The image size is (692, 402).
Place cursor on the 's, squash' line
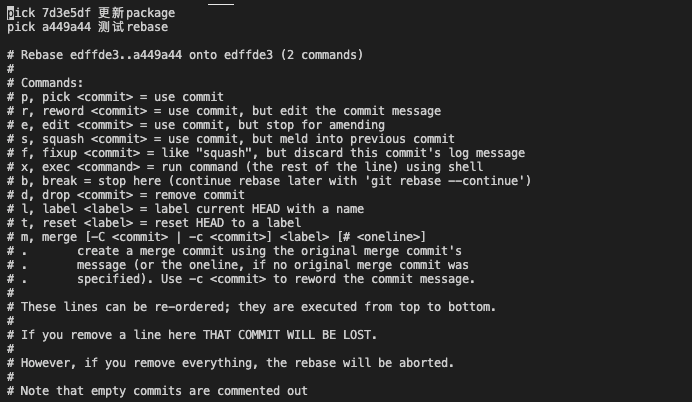[x=231, y=139]
